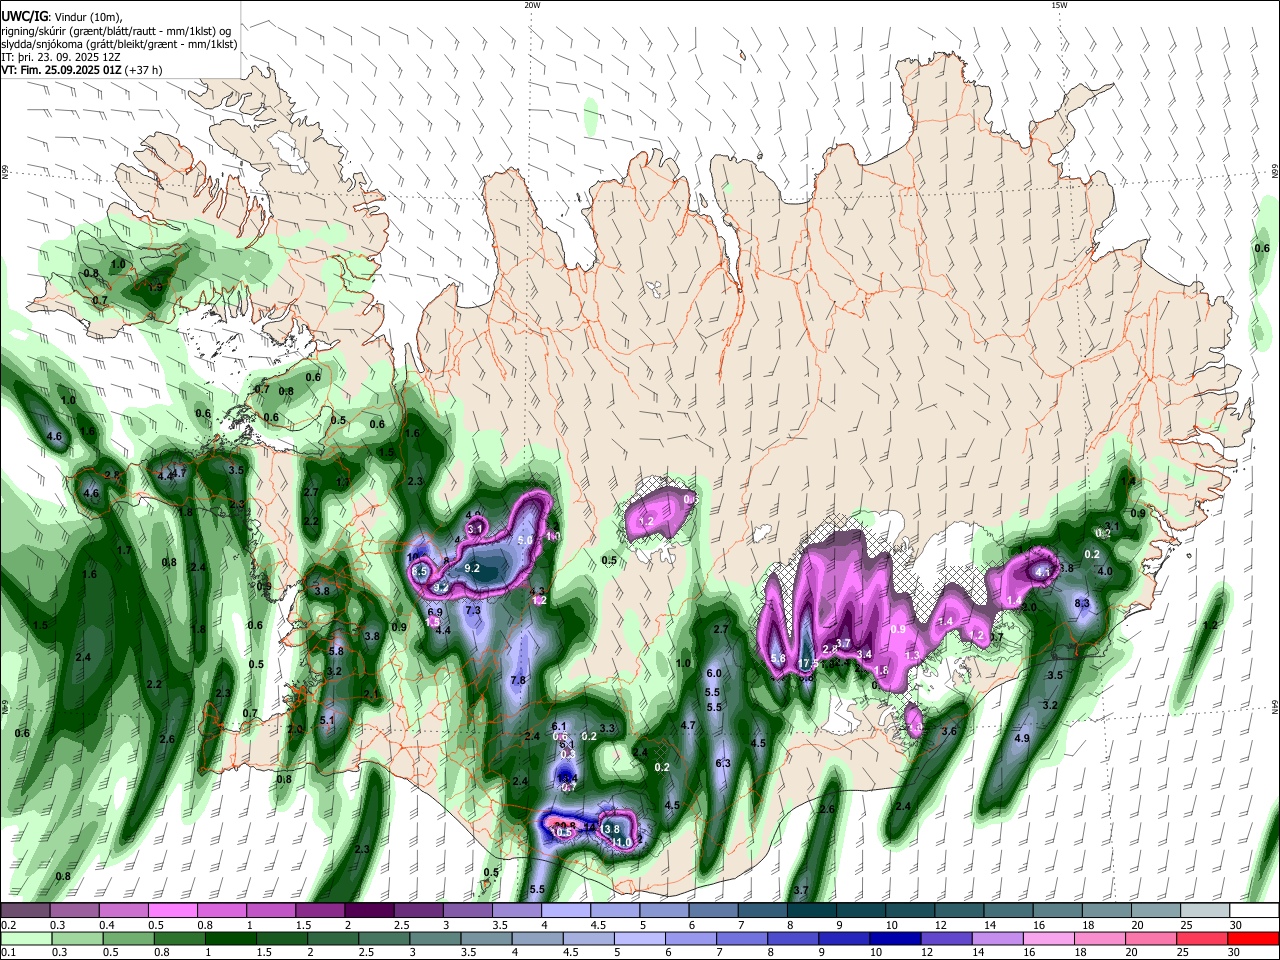
Task: Click the 6.9 precipitation value on the map
Action: tap(435, 612)
